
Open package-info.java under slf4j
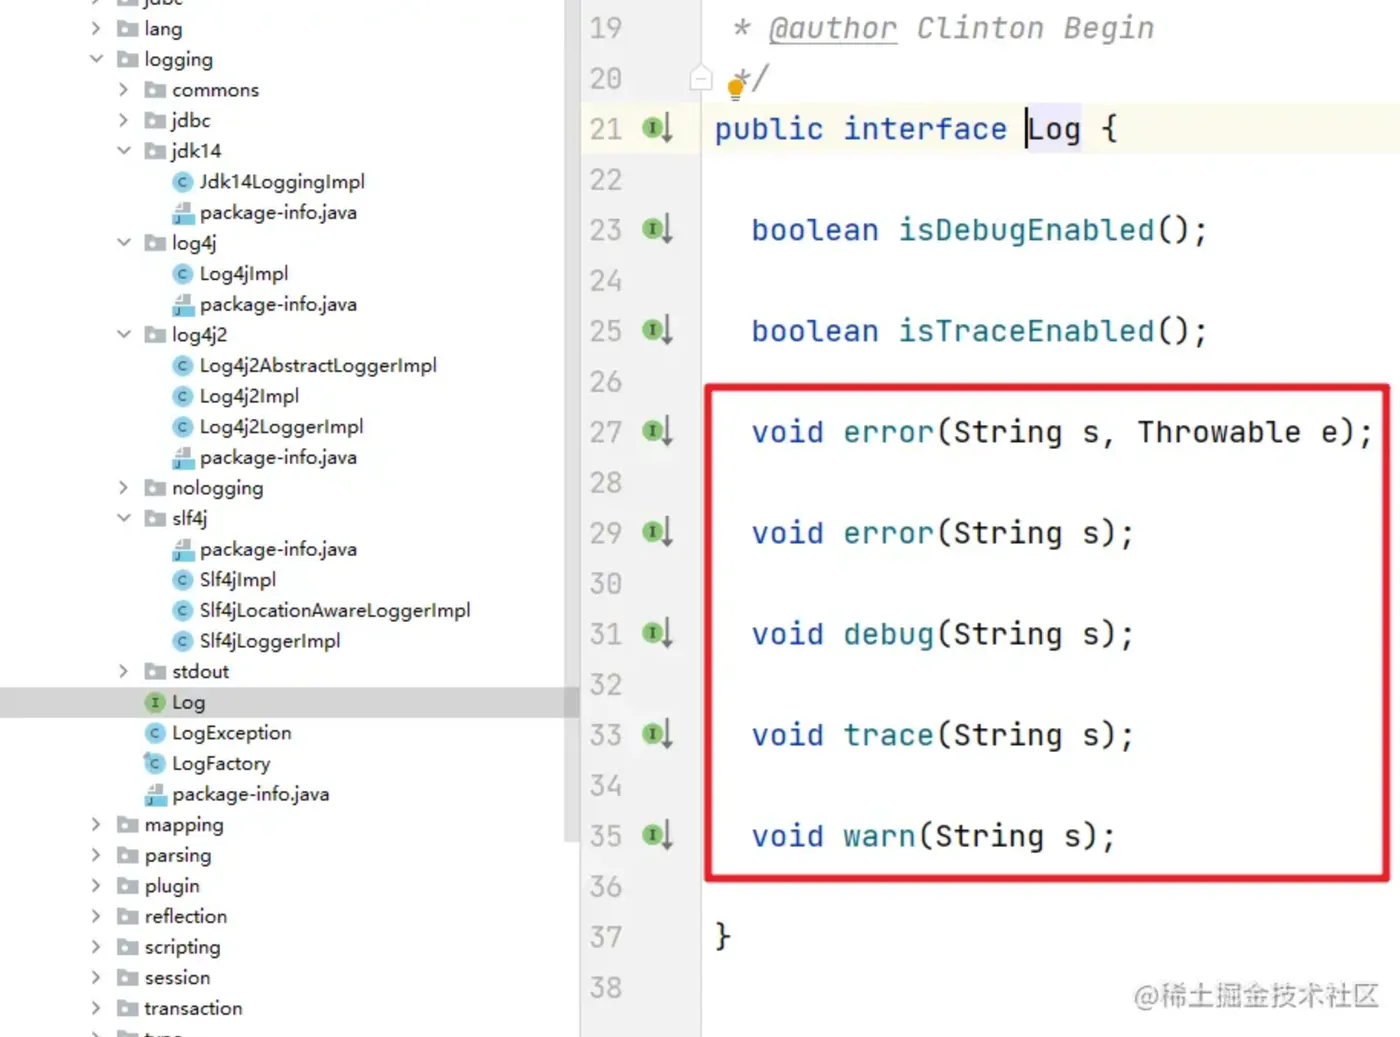[278, 550]
